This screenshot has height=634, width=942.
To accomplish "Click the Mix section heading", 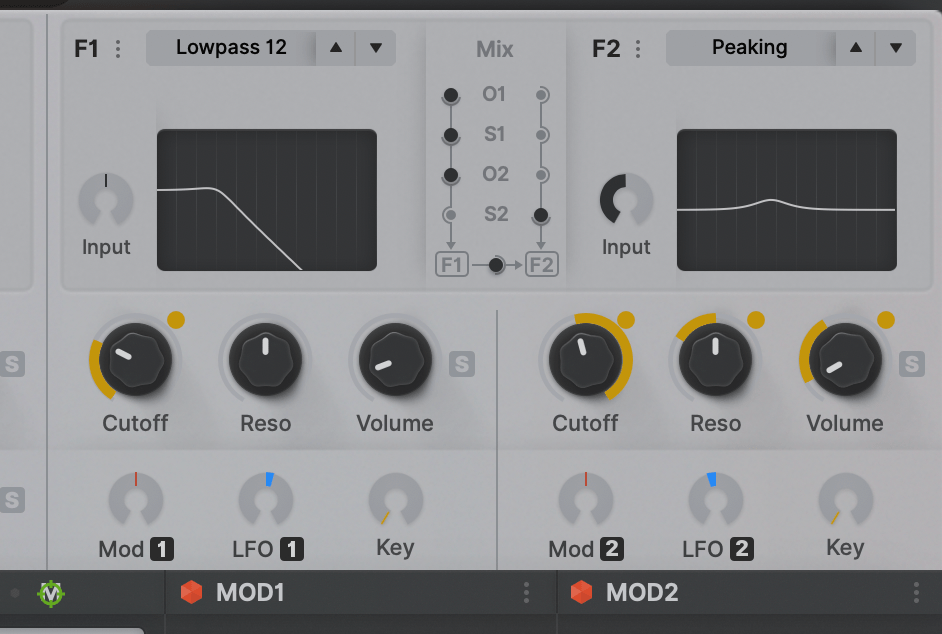I will click(x=495, y=49).
